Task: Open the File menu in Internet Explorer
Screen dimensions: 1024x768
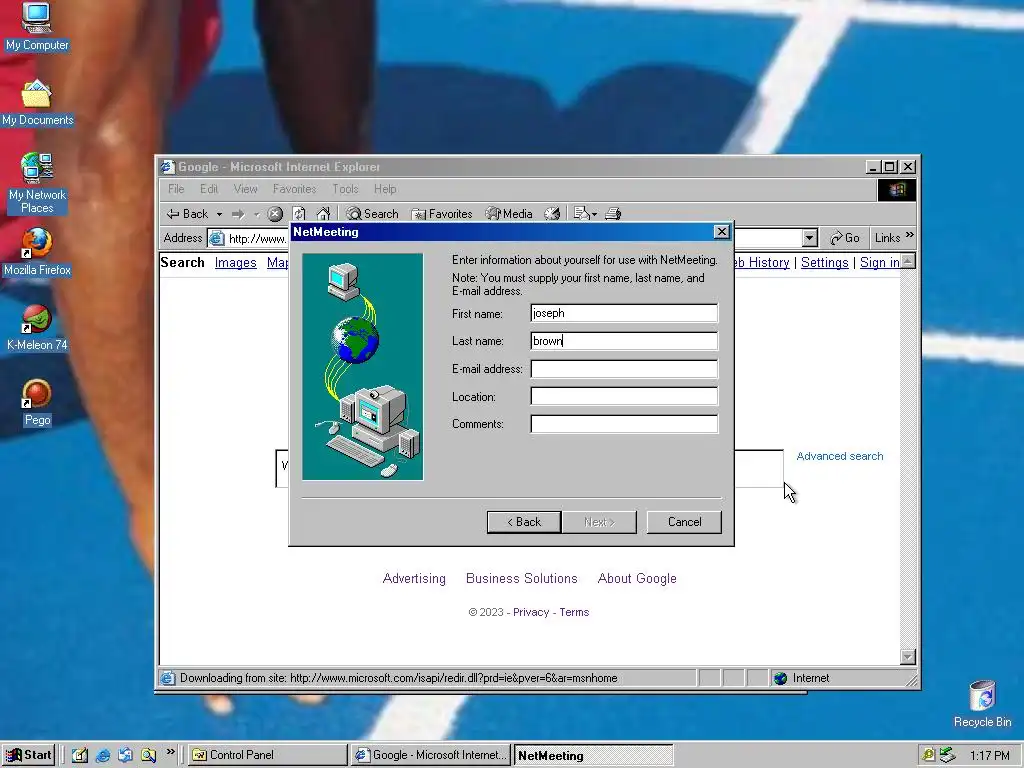Action: pyautogui.click(x=176, y=189)
